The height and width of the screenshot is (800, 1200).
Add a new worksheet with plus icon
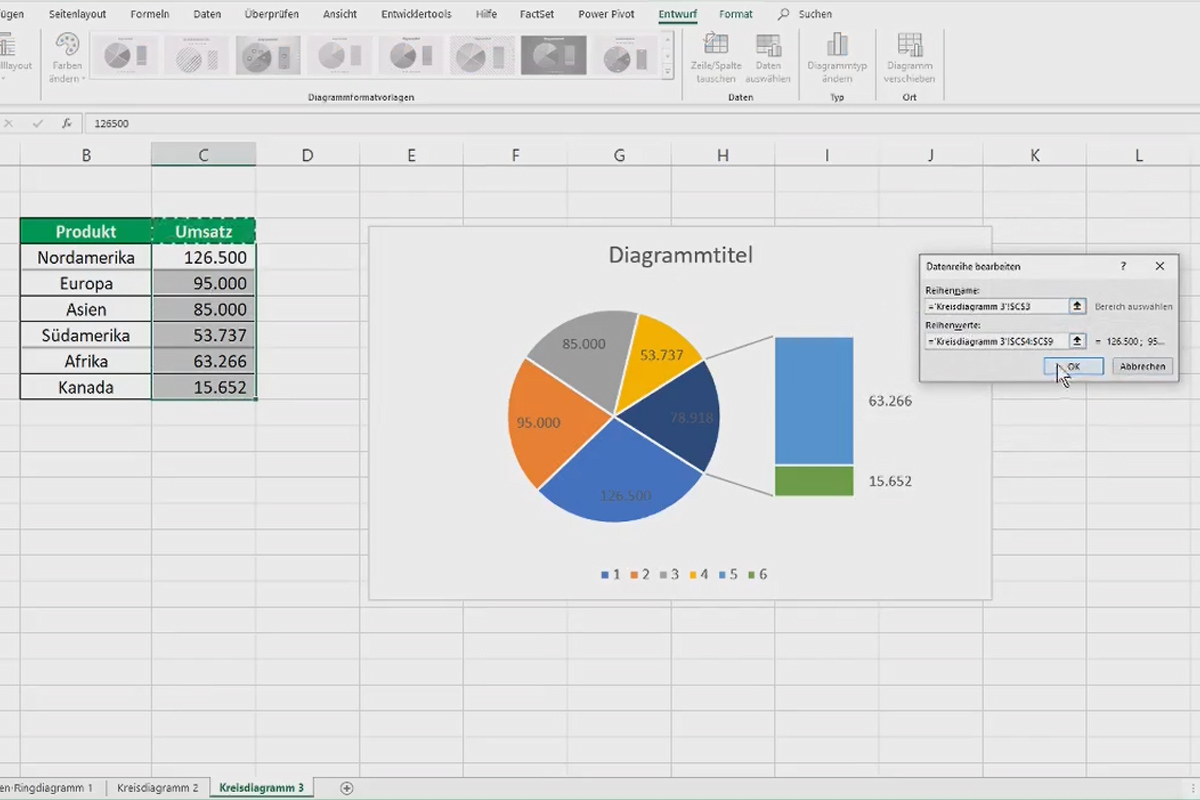pos(346,788)
